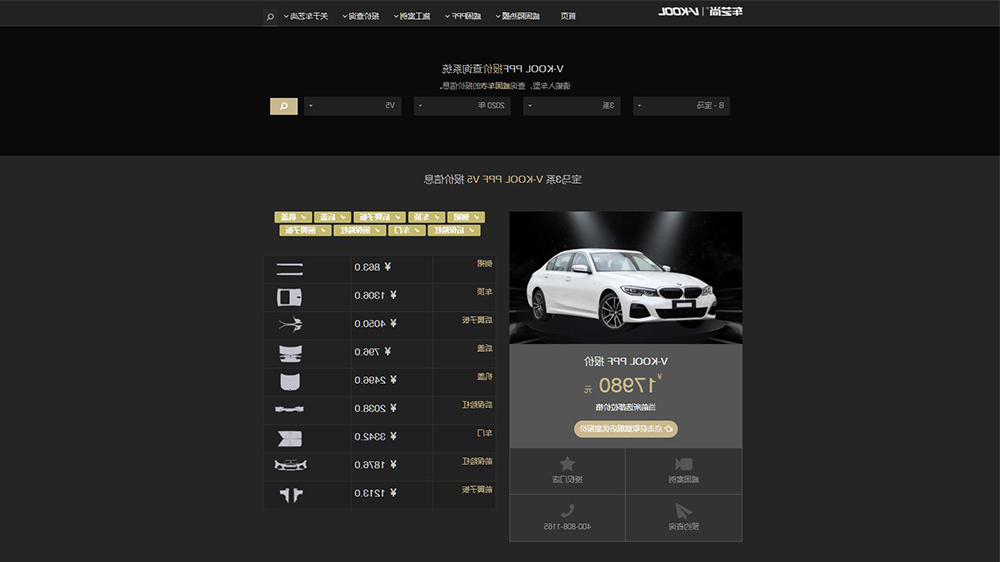Toggle the 后翼子板 part tag
Viewport: 1000px width, 562px height.
coord(379,217)
